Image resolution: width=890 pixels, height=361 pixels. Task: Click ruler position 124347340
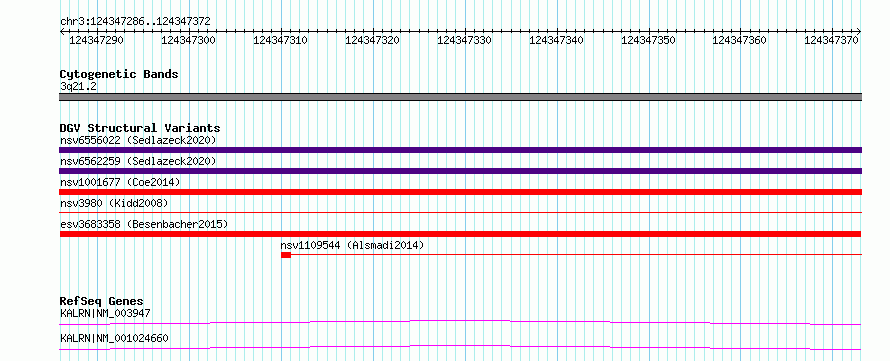pos(556,40)
